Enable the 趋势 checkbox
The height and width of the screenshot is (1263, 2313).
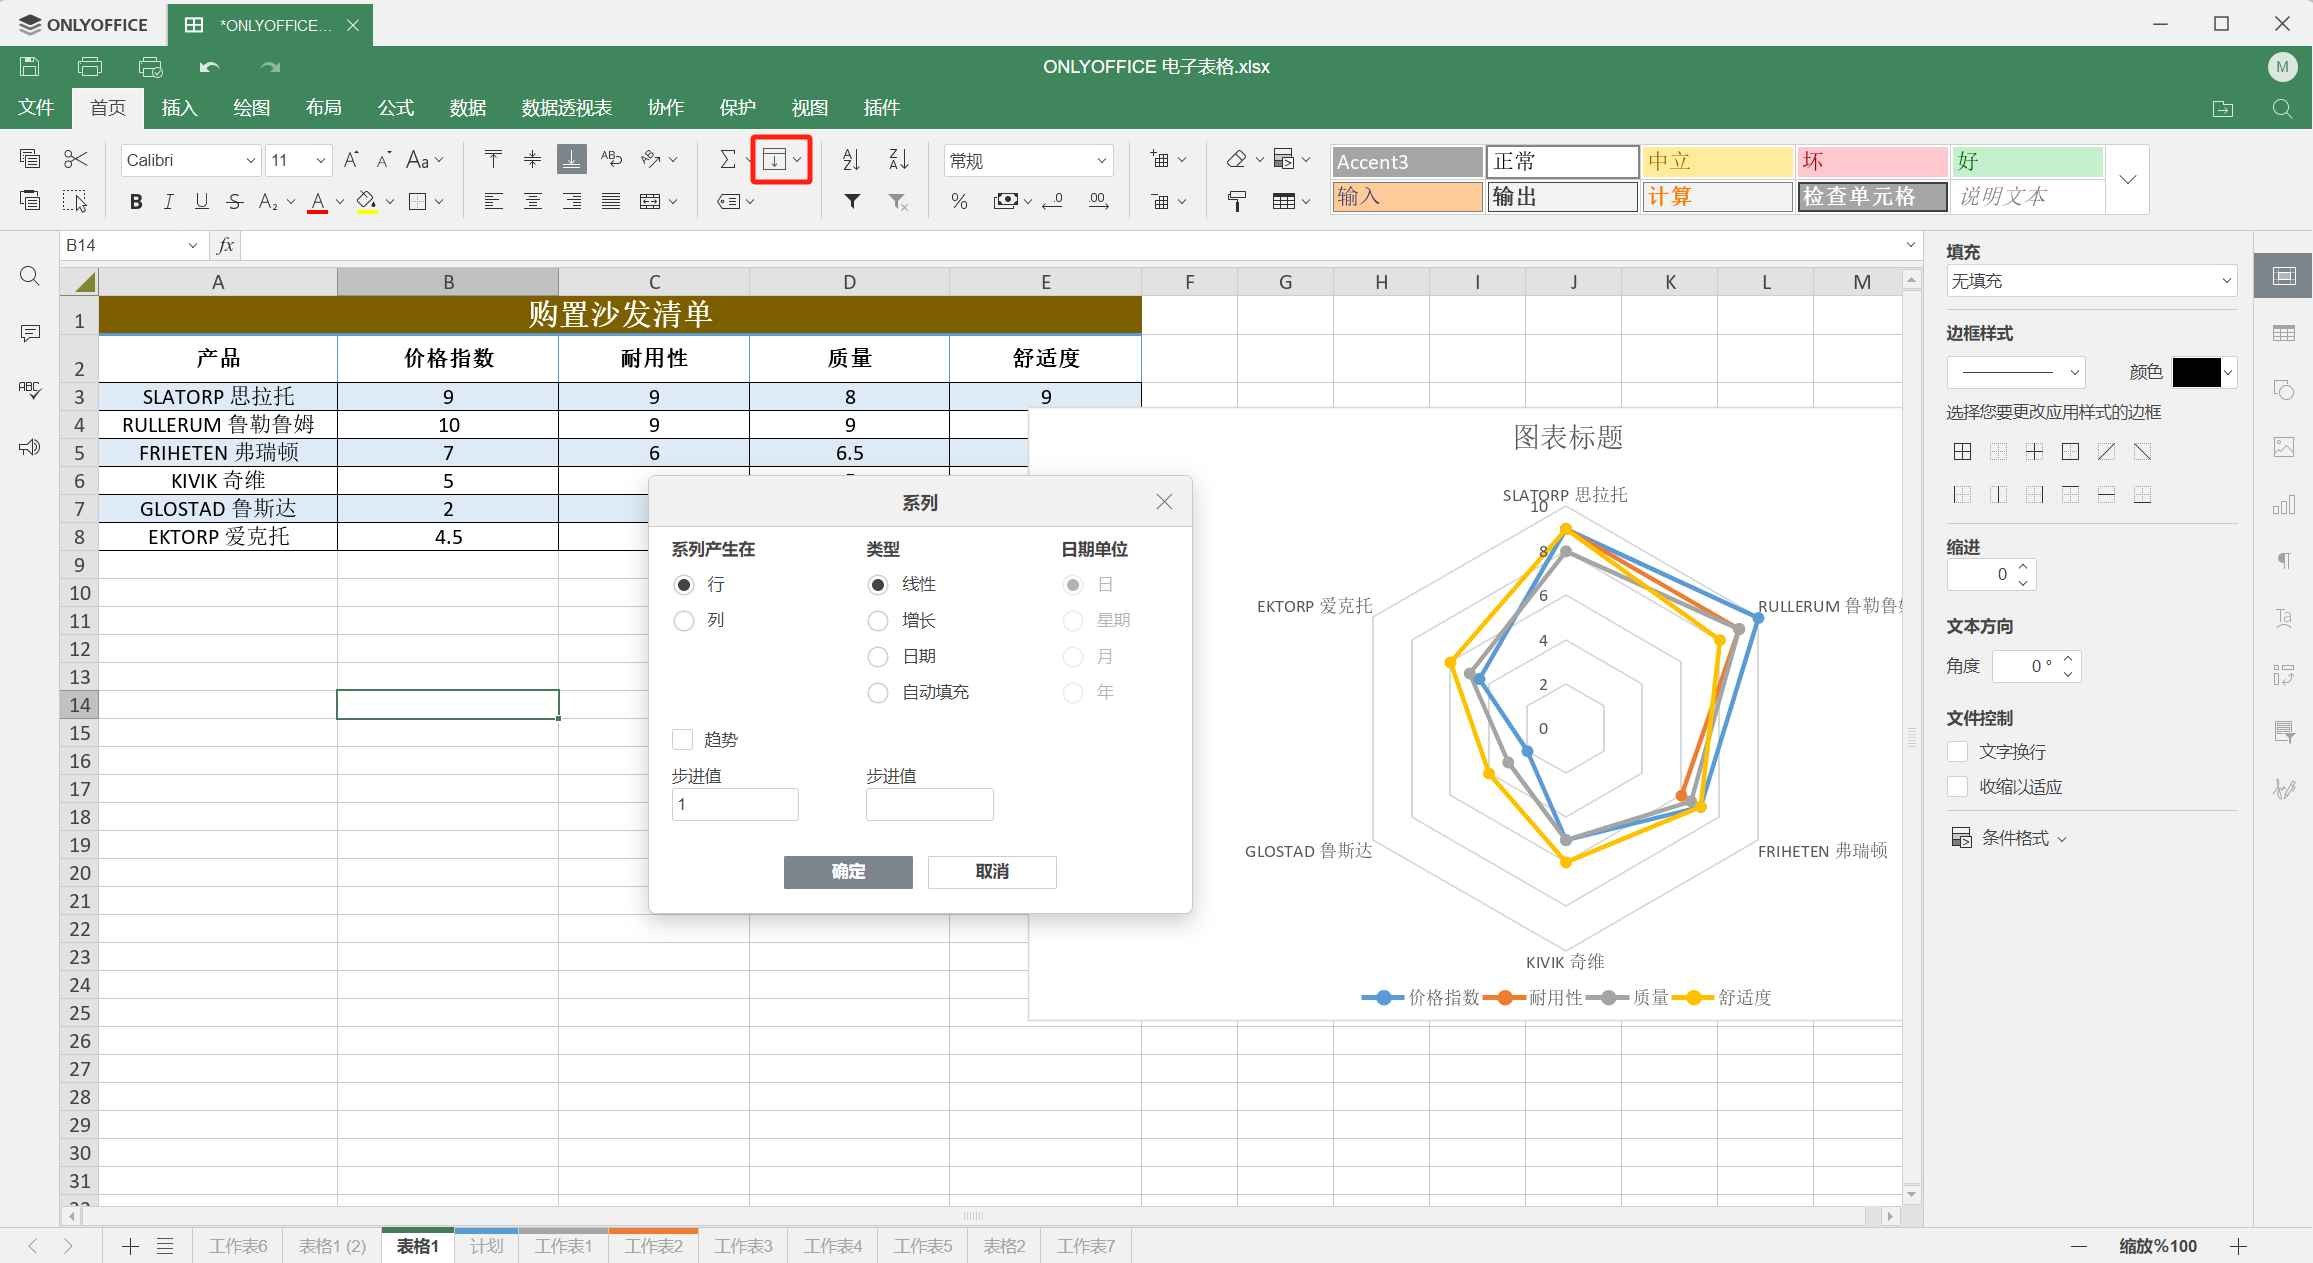683,740
